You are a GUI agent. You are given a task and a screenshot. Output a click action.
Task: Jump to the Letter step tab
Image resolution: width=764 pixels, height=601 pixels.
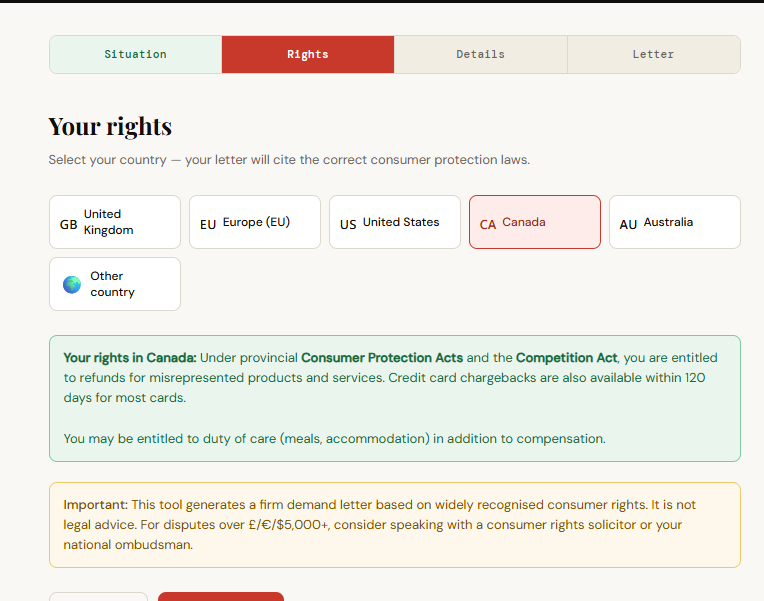click(x=653, y=55)
